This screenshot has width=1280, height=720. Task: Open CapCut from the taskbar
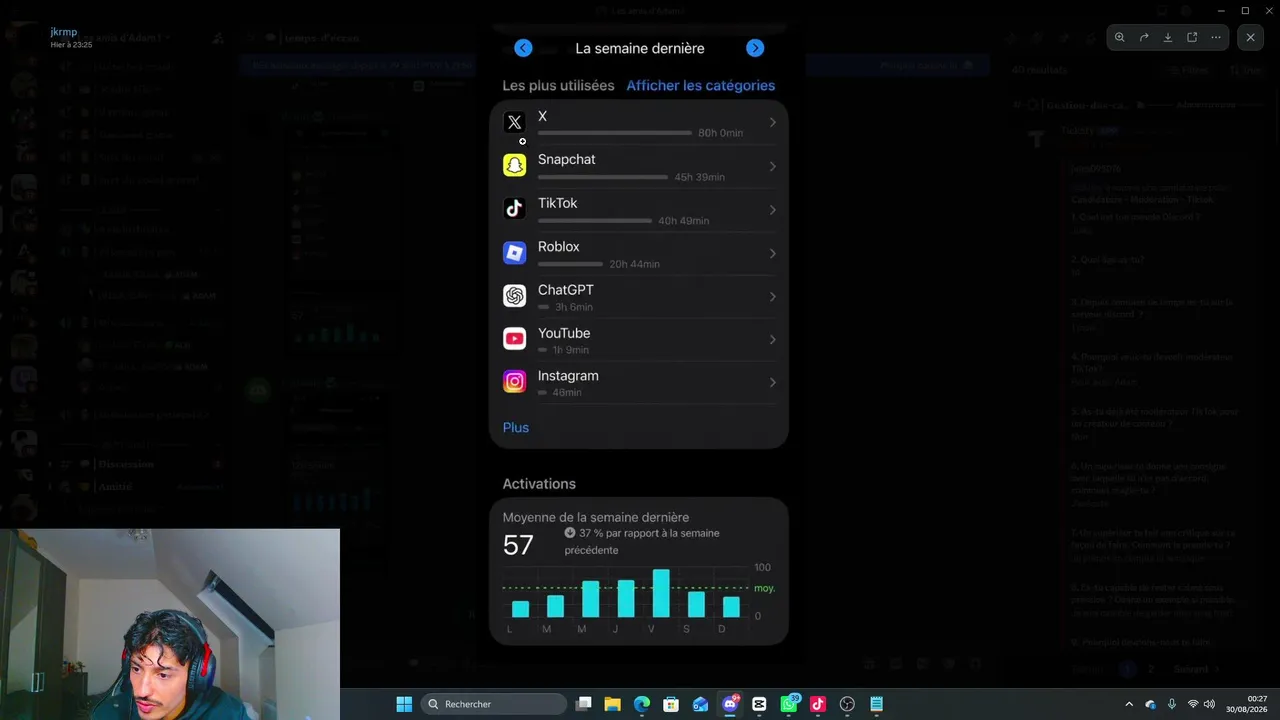pyautogui.click(x=759, y=704)
